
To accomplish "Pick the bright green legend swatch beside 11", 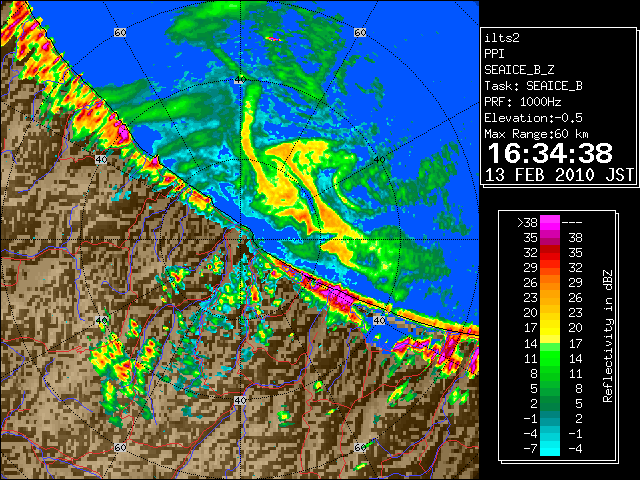I will coord(550,358).
